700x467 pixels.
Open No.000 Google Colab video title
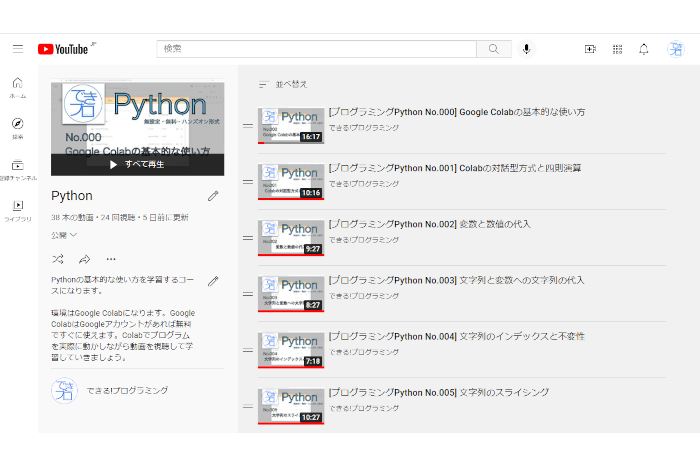click(x=457, y=112)
